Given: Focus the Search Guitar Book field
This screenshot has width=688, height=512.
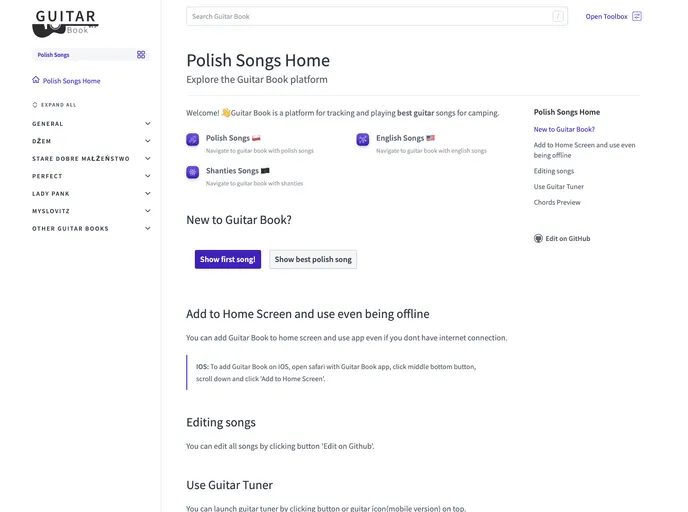Looking at the screenshot, I should click(370, 16).
